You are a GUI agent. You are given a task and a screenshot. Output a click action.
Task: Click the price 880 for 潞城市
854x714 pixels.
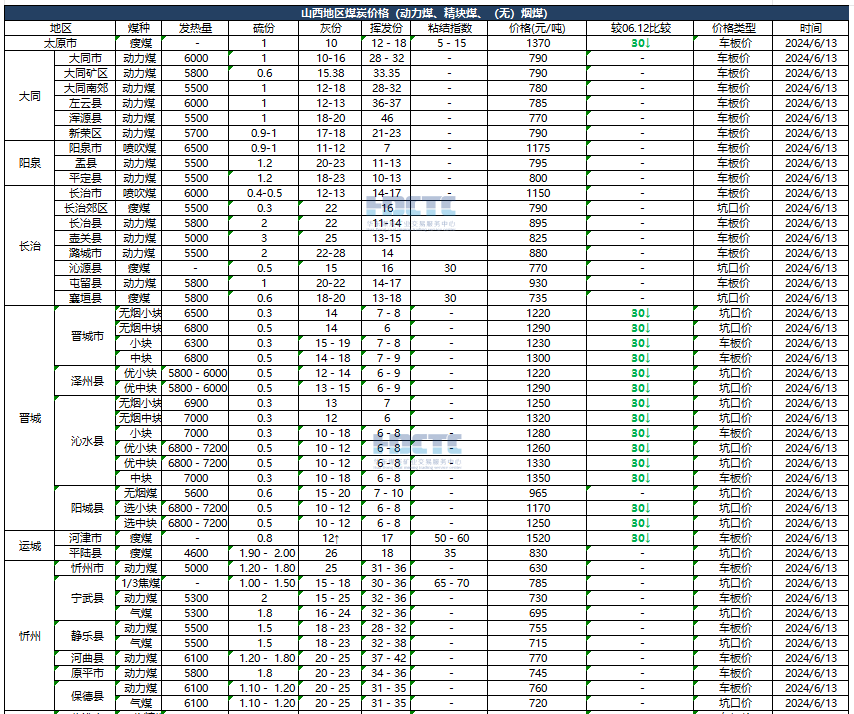point(538,253)
